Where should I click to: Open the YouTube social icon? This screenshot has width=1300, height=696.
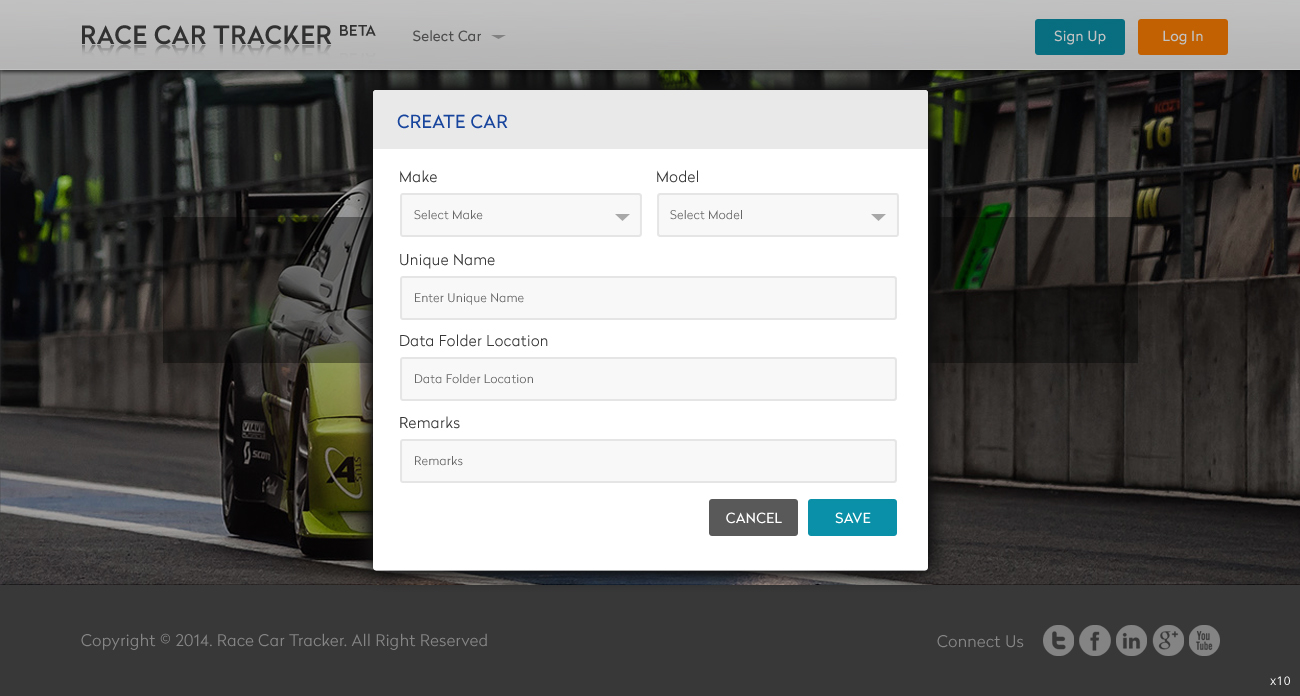click(1204, 640)
